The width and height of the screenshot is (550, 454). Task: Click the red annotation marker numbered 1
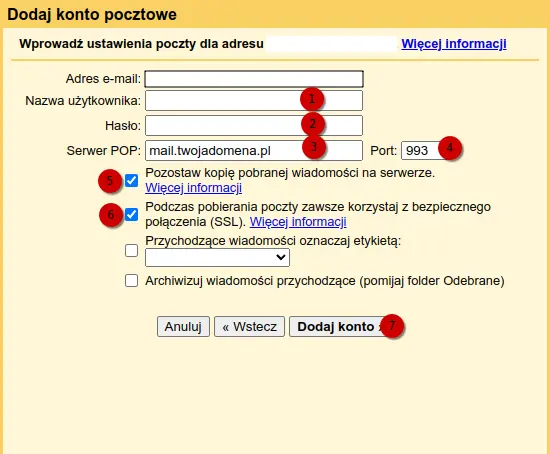click(x=311, y=99)
